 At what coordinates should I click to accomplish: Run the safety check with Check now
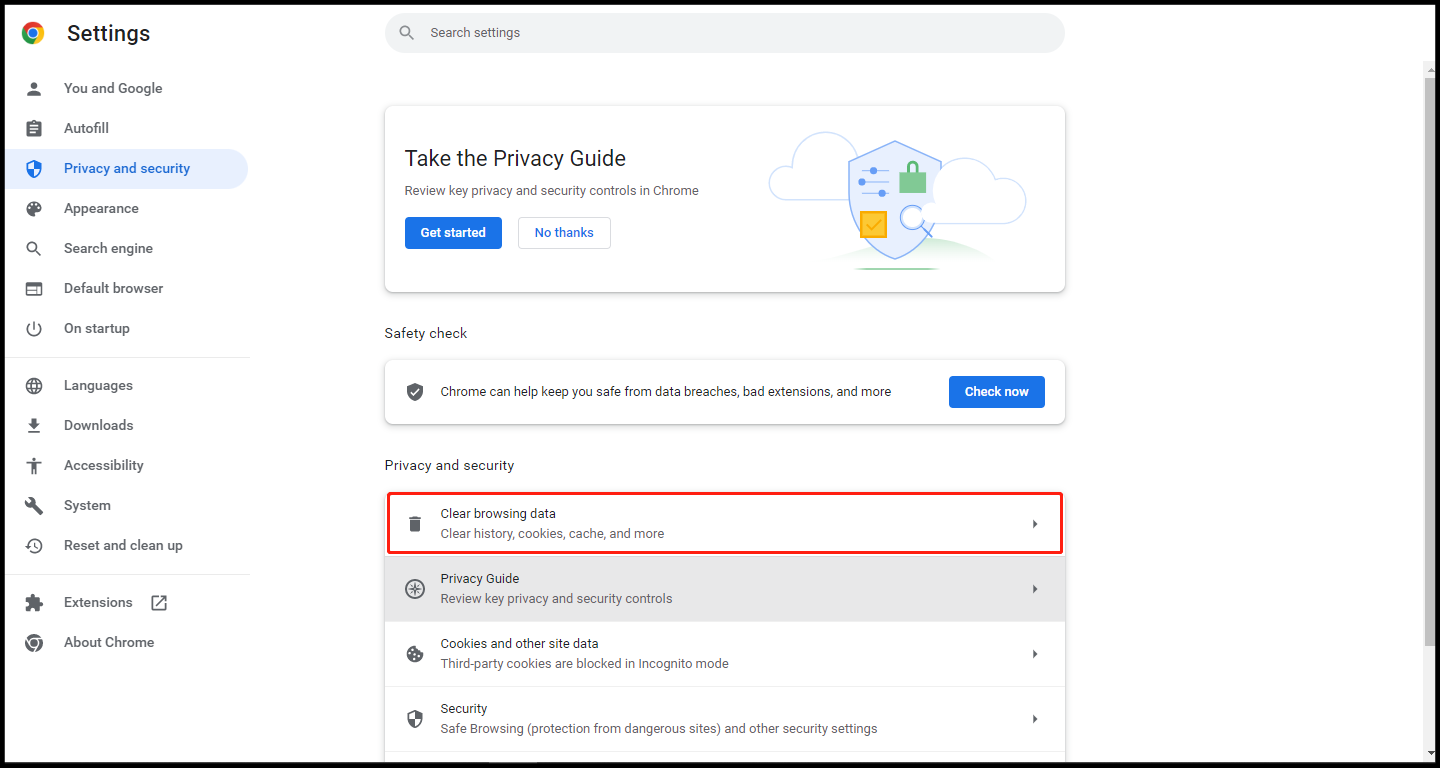click(996, 392)
